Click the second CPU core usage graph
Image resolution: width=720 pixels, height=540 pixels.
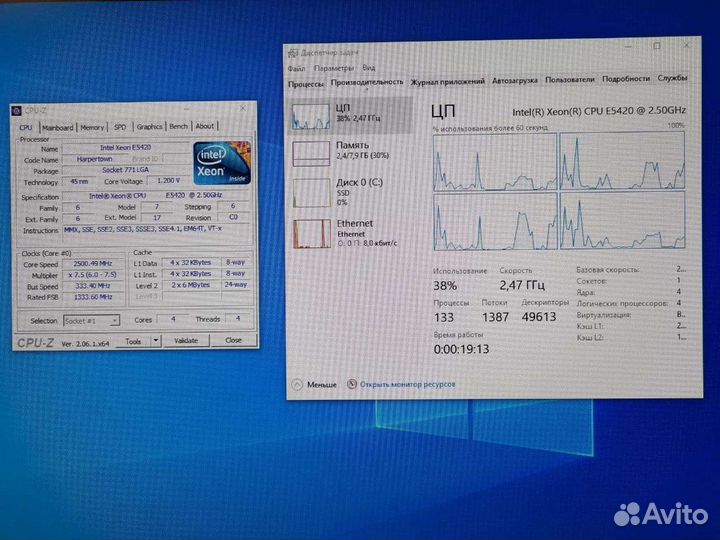tap(622, 160)
